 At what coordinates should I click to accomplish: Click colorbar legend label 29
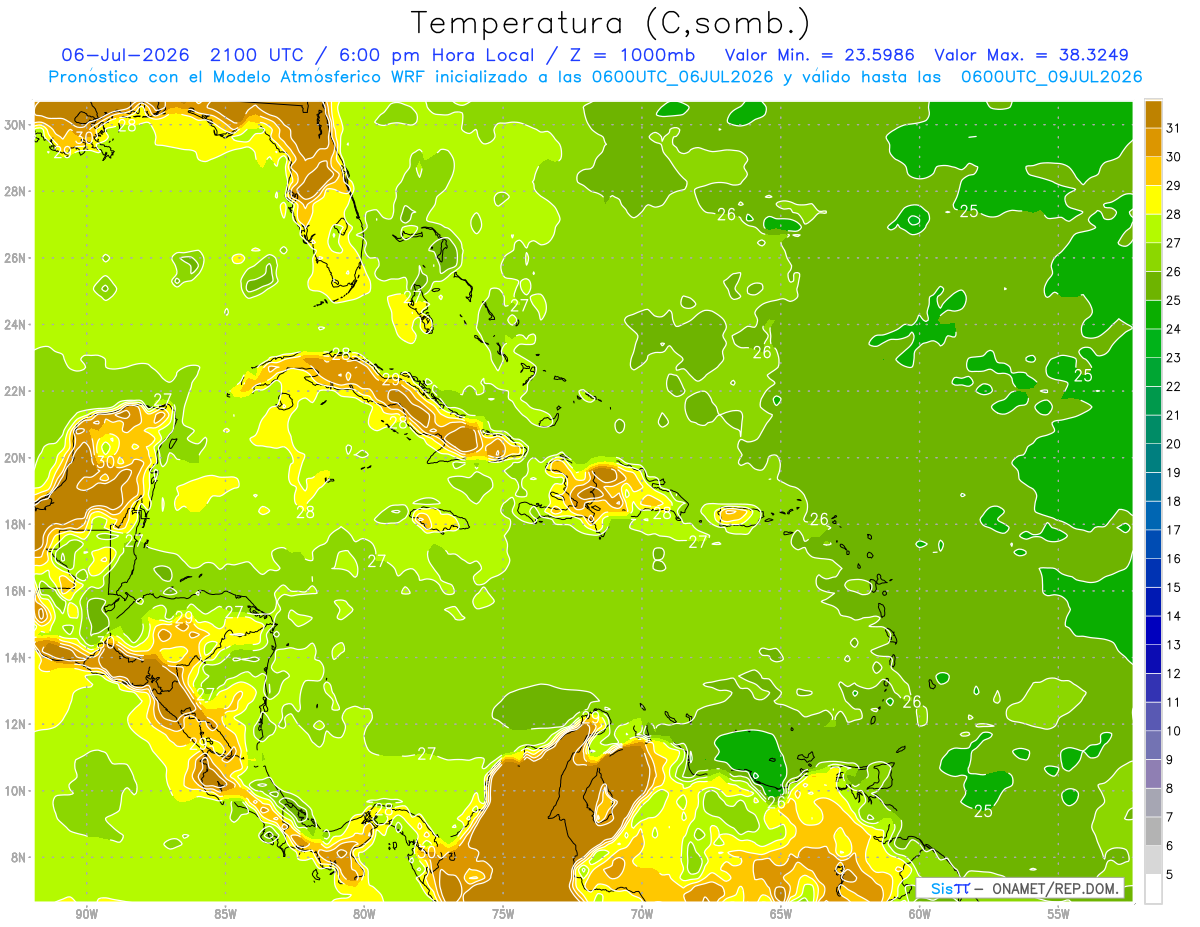pos(1174,185)
